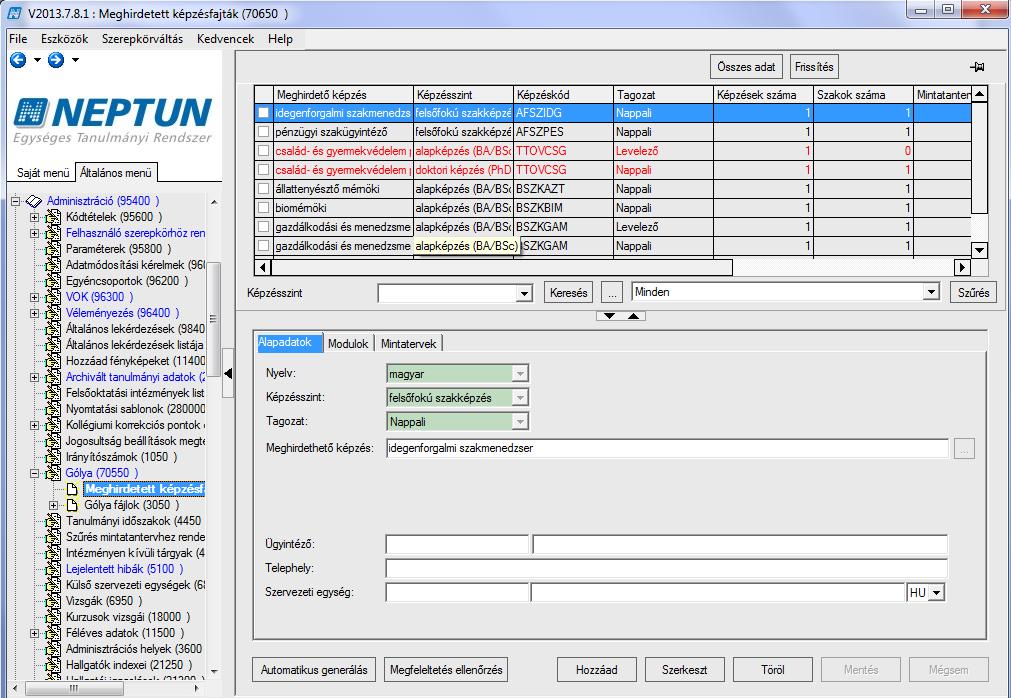This screenshot has height=698, width=1011.
Task: Click the Gólya fájlok page icon
Action: (73, 505)
